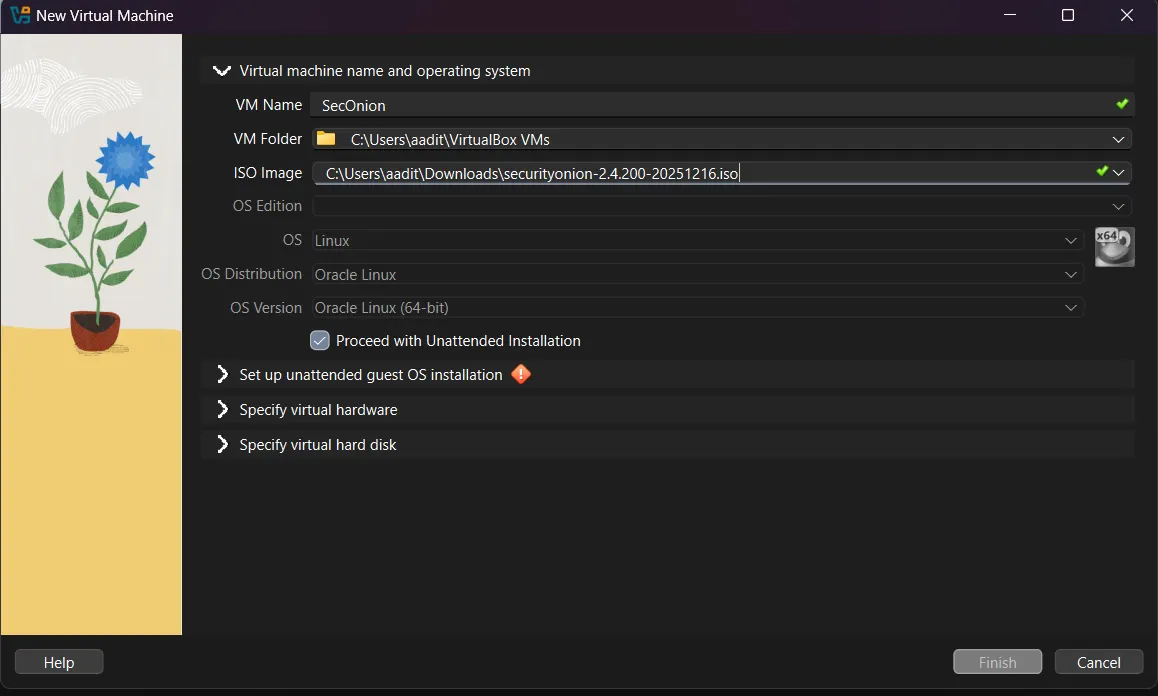Click the ISO Image label

tap(268, 173)
